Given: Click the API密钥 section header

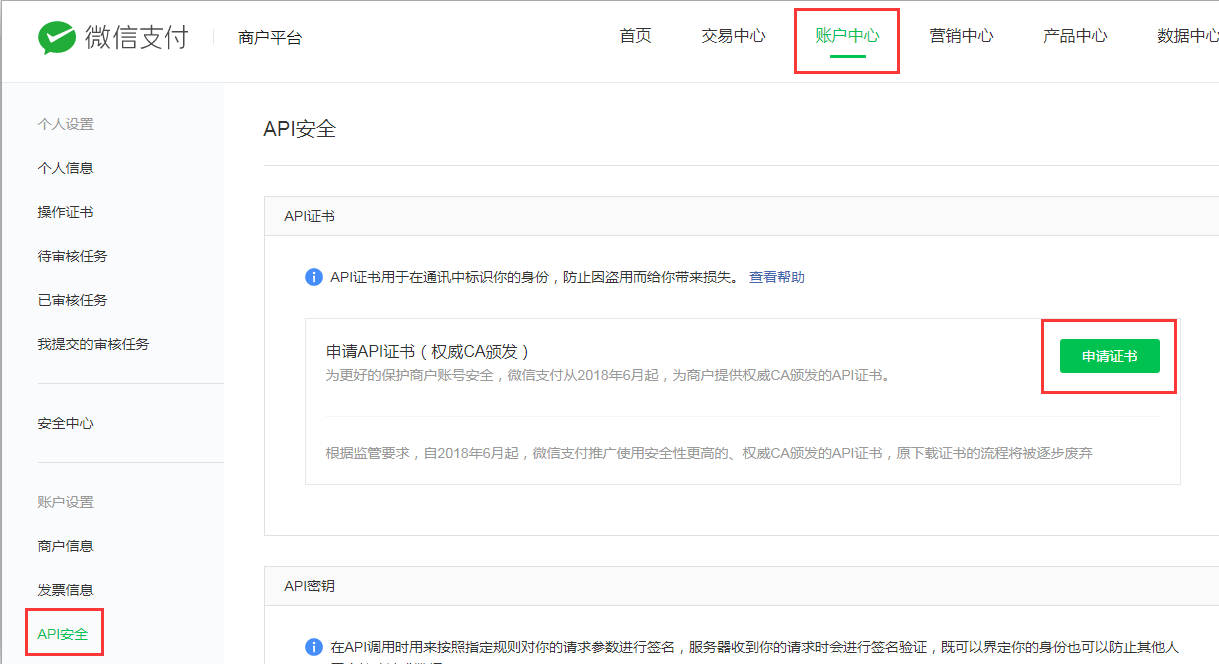Looking at the screenshot, I should point(309,586).
